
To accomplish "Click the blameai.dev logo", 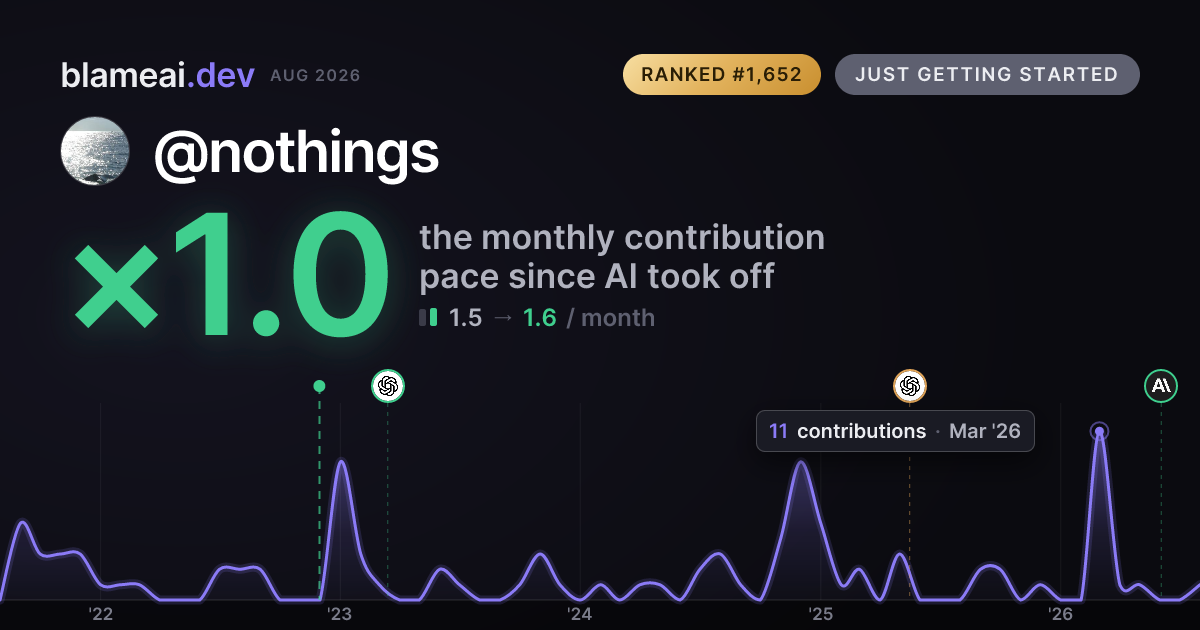I will pyautogui.click(x=157, y=75).
